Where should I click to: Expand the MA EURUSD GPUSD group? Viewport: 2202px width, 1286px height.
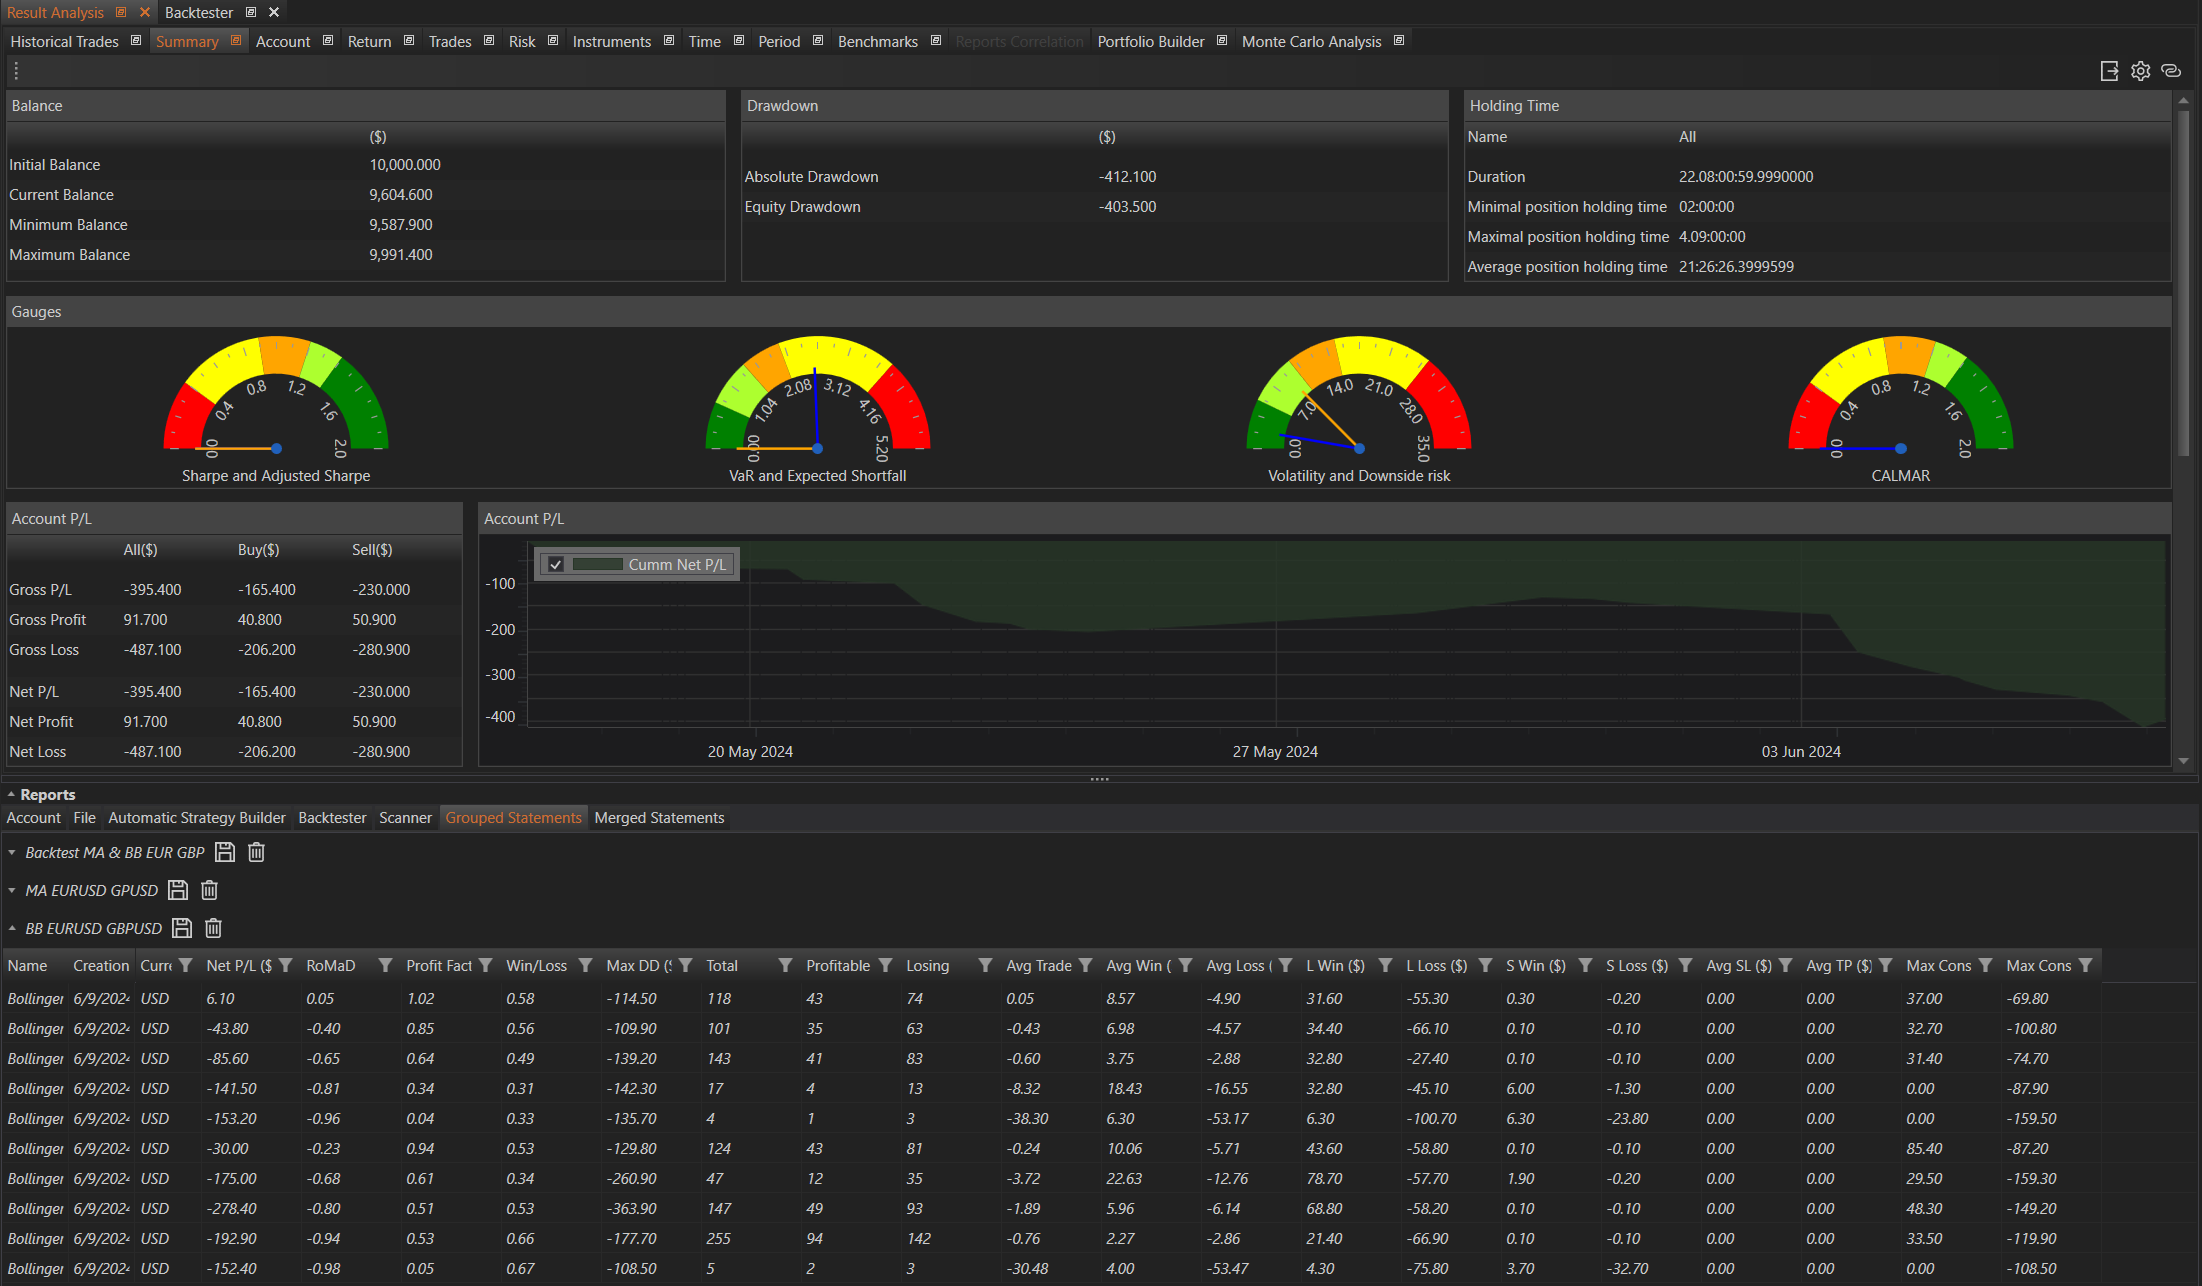pyautogui.click(x=12, y=890)
